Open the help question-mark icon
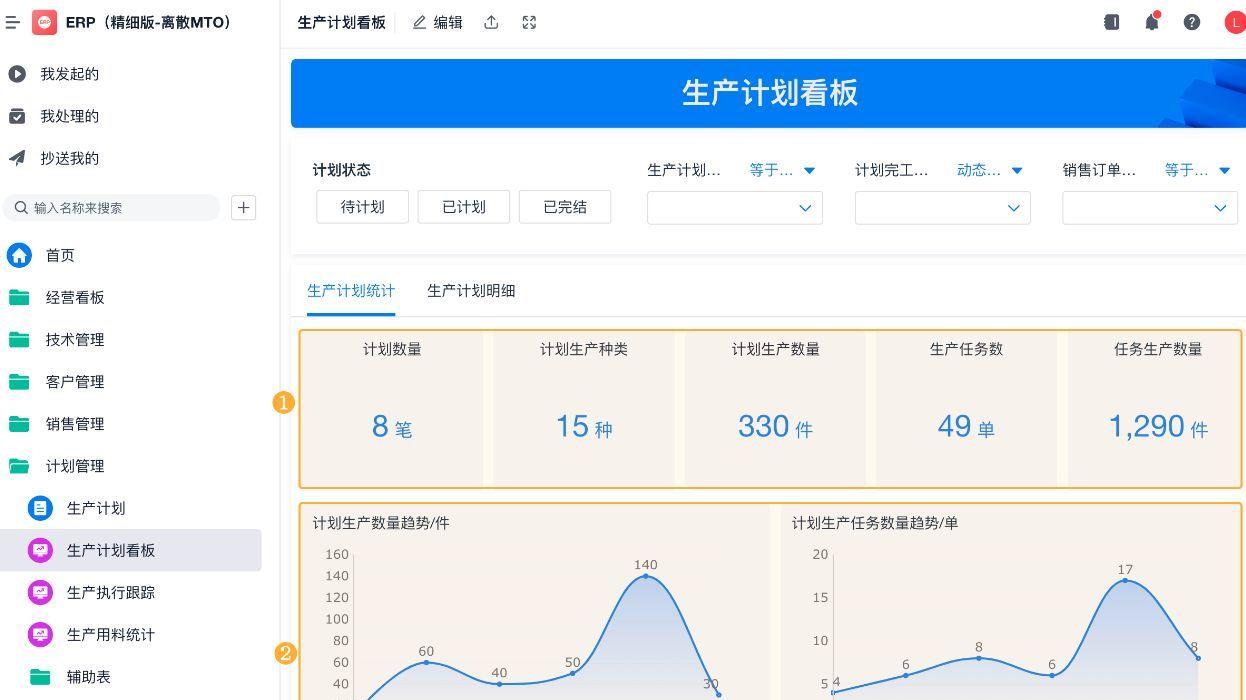Screen dimensions: 1246x700 (1191, 22)
